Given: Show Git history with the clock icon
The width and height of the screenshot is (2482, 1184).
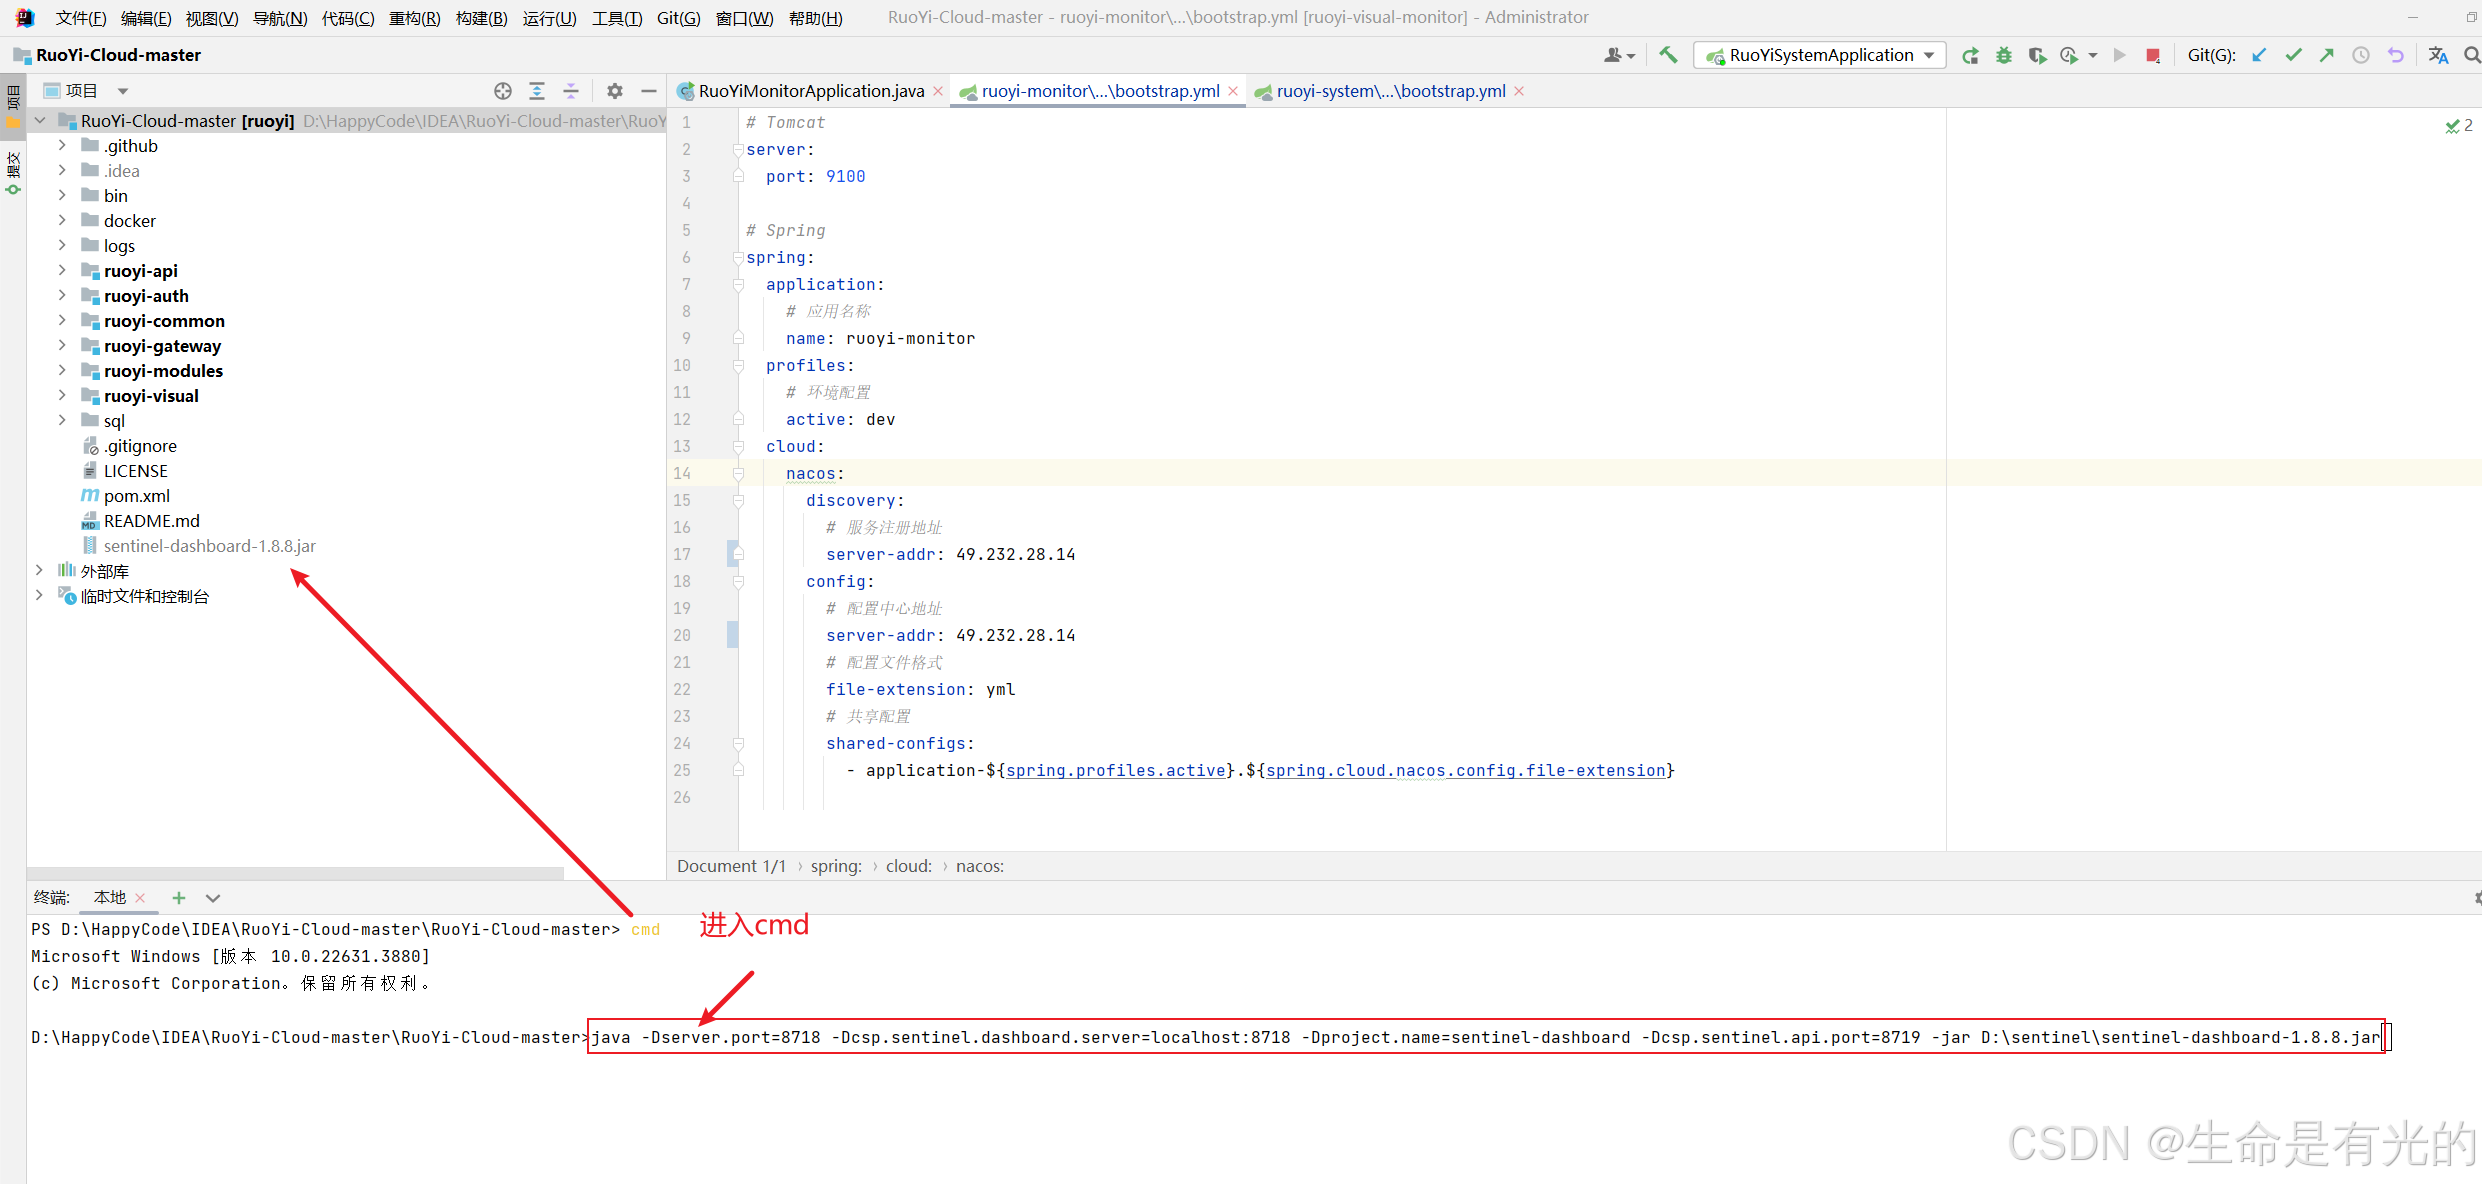Looking at the screenshot, I should 2361,55.
